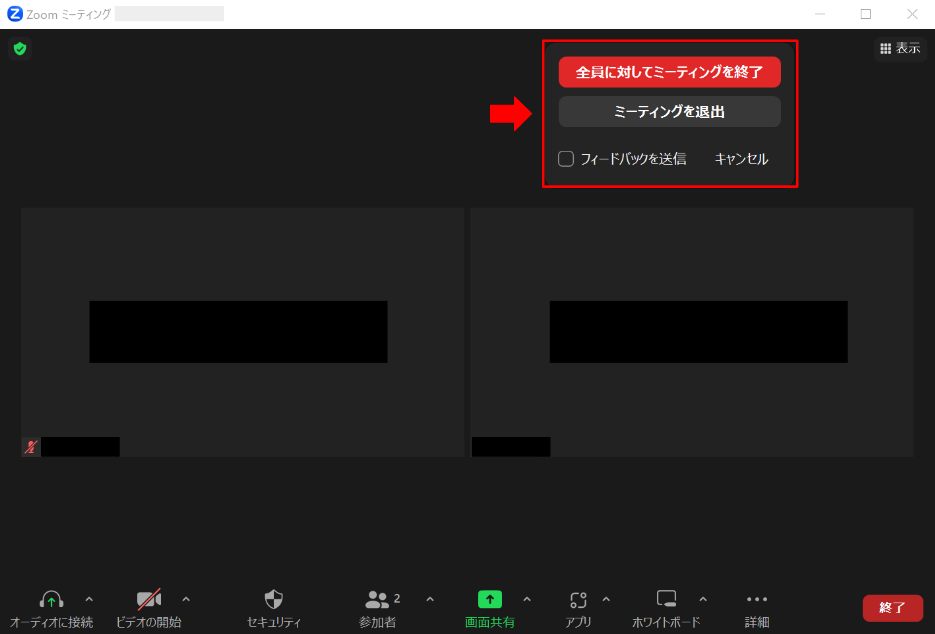Close the Zoom meeting window
The image size is (935, 634).
pyautogui.click(x=912, y=14)
